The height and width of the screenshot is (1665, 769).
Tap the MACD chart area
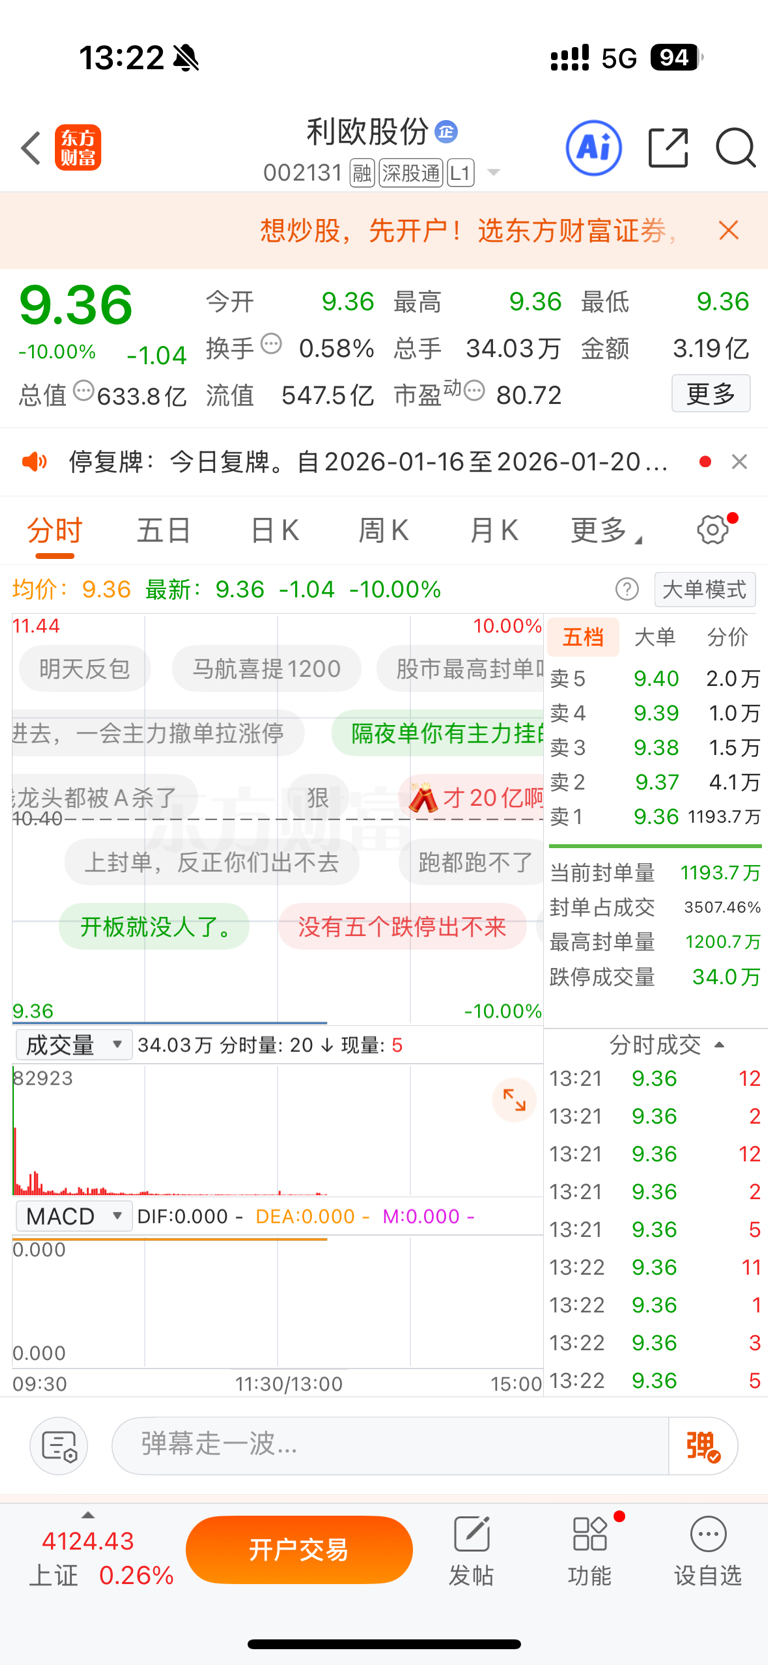tap(278, 1302)
